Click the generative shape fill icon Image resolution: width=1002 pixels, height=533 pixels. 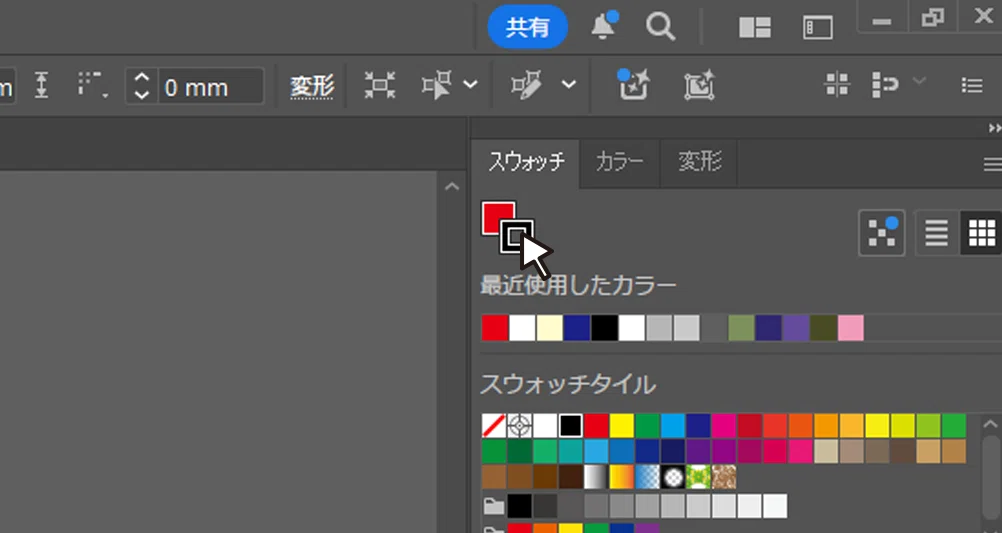pos(699,86)
